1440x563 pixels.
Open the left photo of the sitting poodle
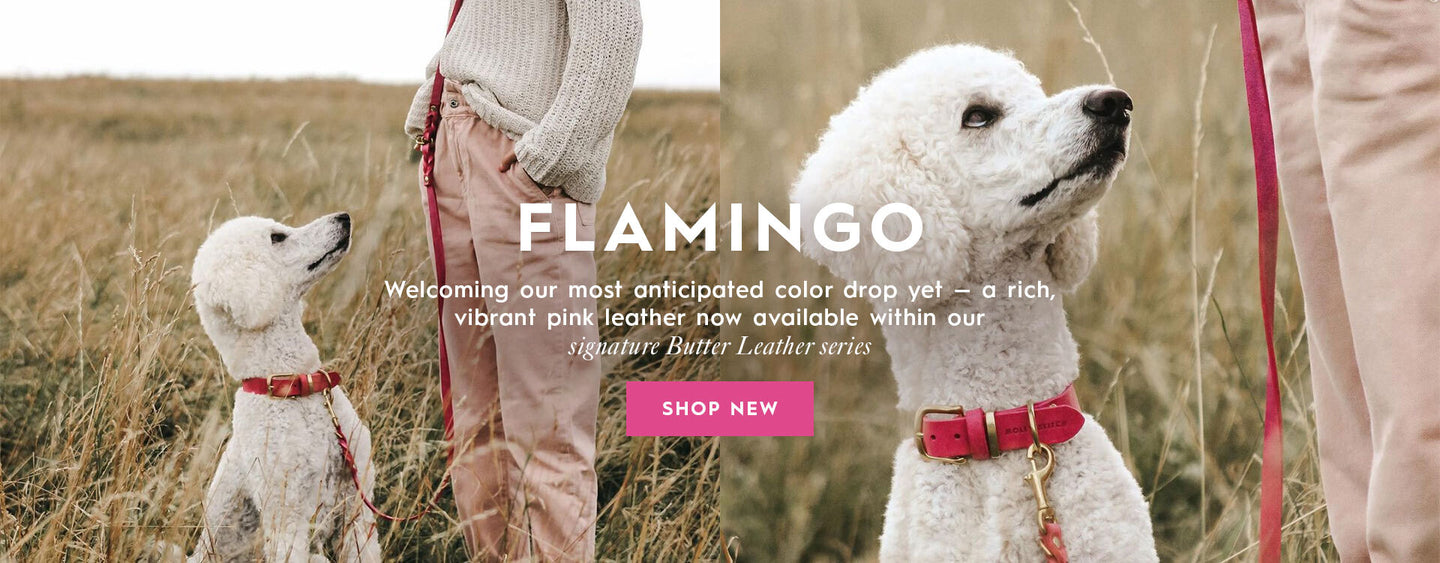[360, 281]
